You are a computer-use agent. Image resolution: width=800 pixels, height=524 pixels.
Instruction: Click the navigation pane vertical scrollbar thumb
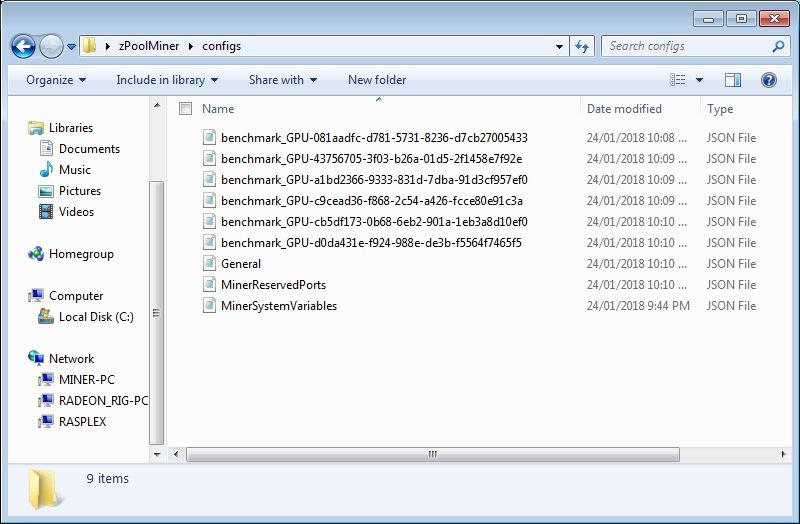click(157, 313)
